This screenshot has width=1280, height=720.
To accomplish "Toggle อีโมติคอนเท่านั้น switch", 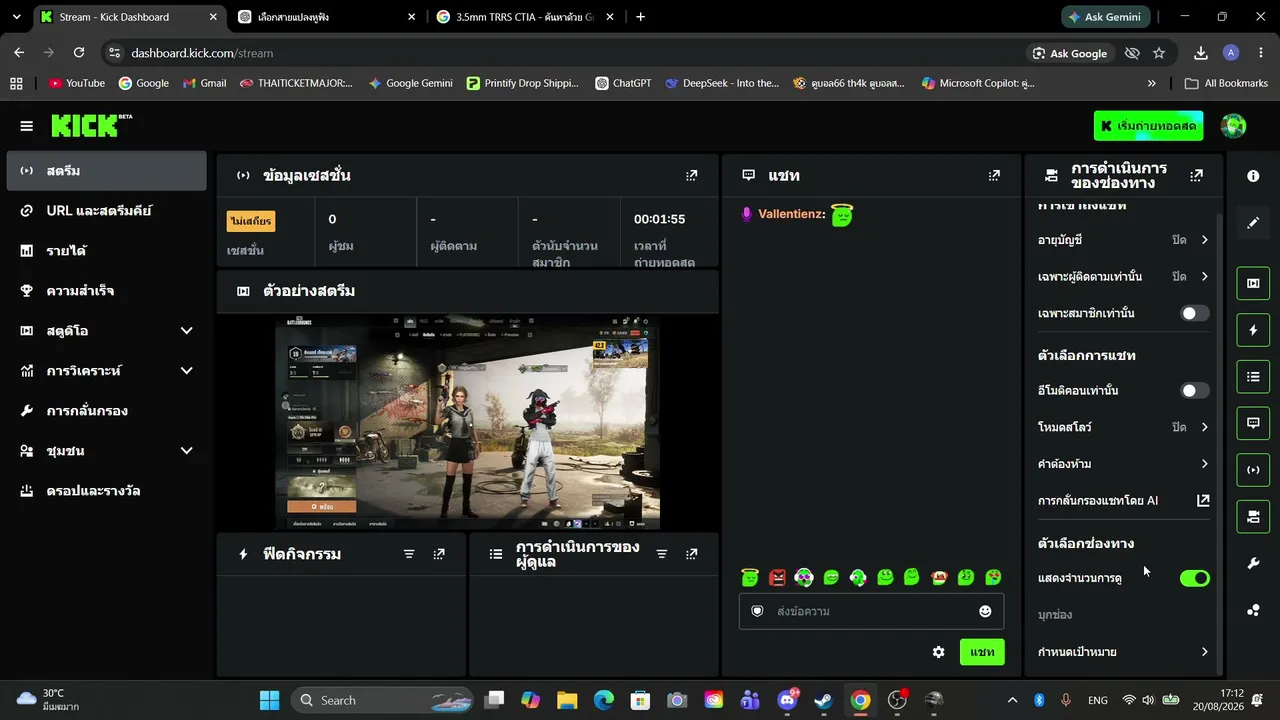I will pyautogui.click(x=1194, y=391).
